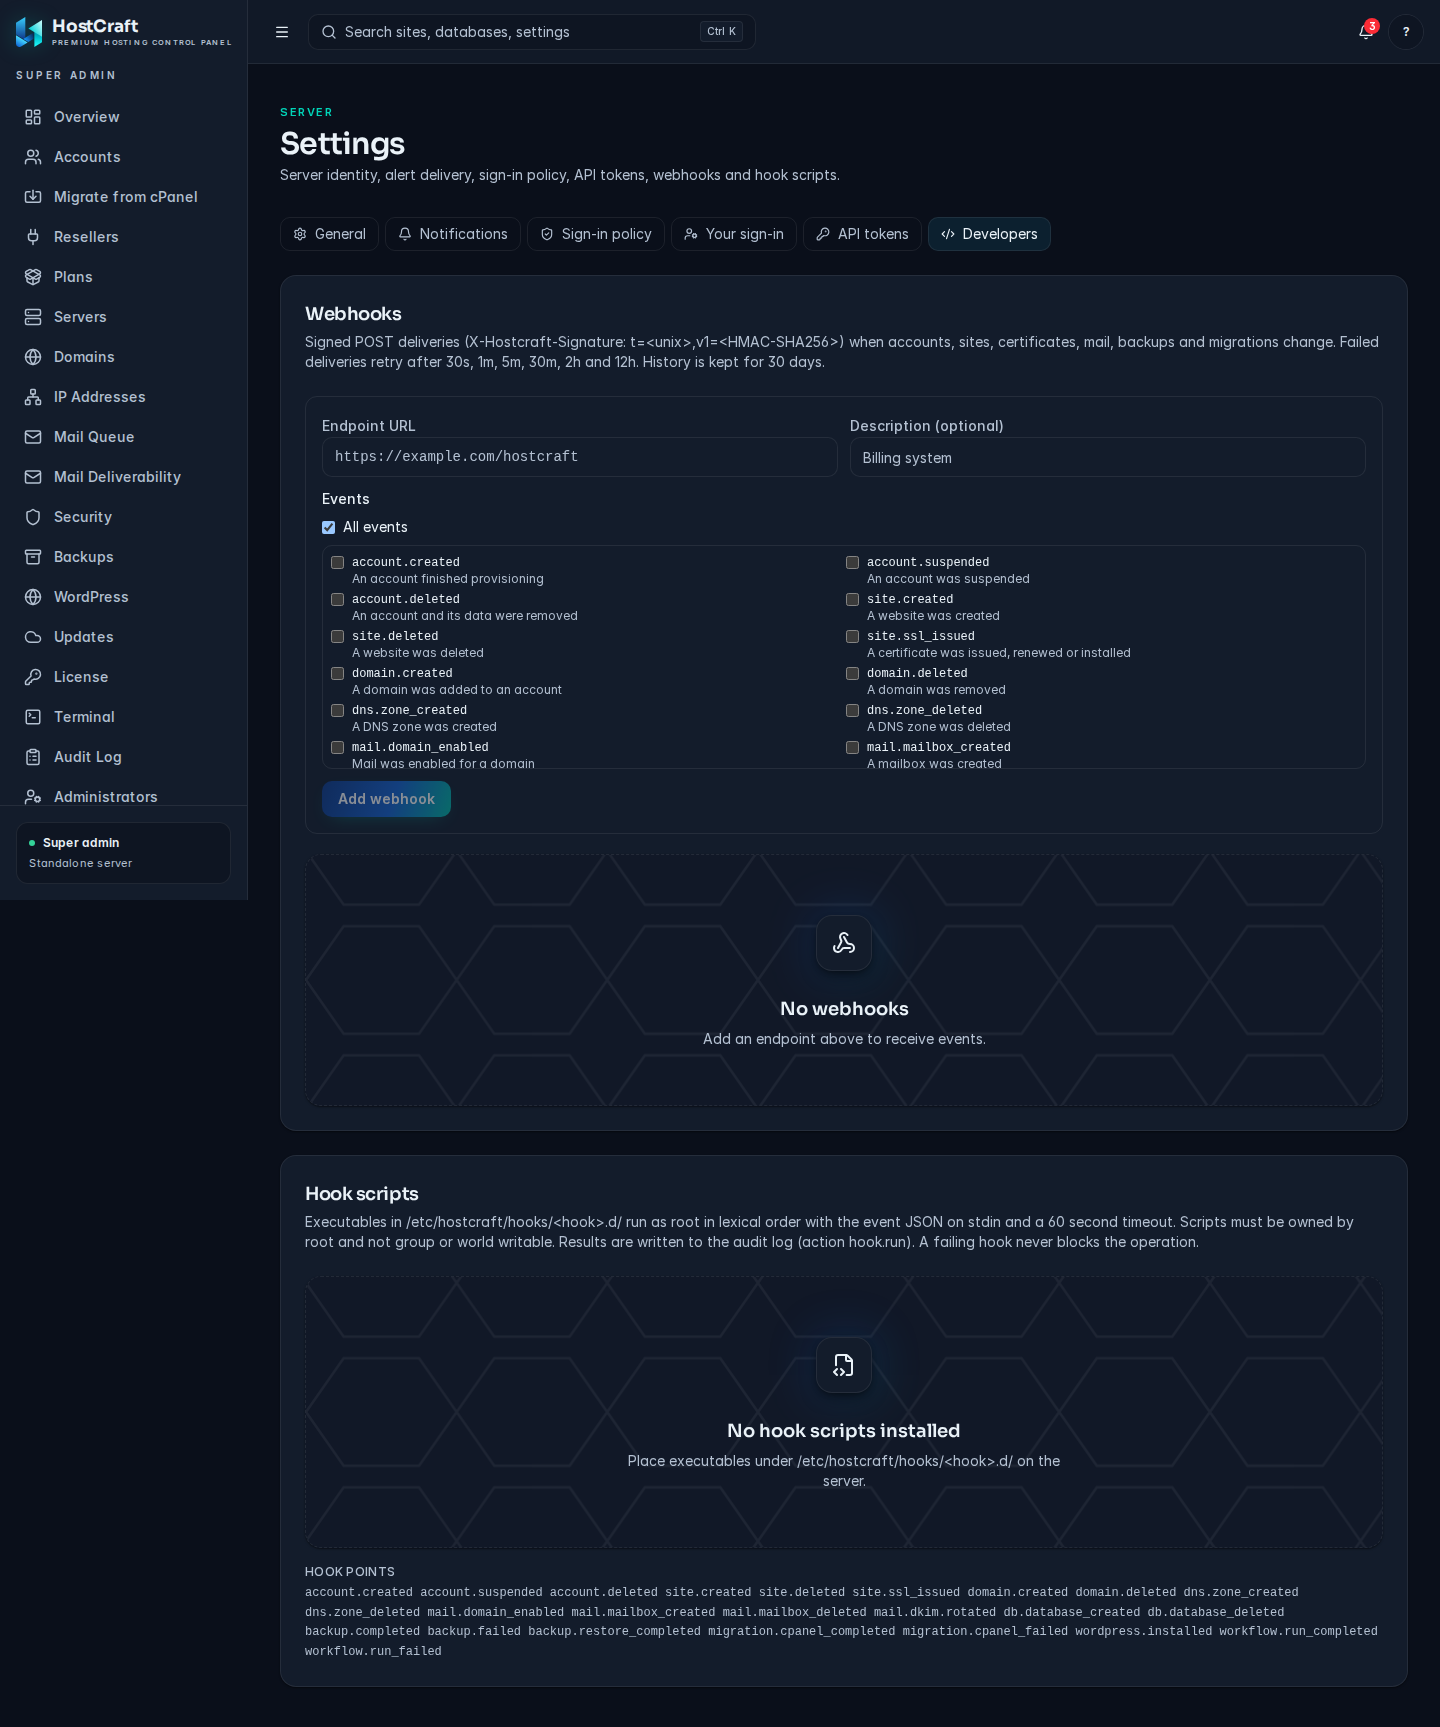Click the Terminal console icon
Image resolution: width=1440 pixels, height=1727 pixels.
coord(33,717)
